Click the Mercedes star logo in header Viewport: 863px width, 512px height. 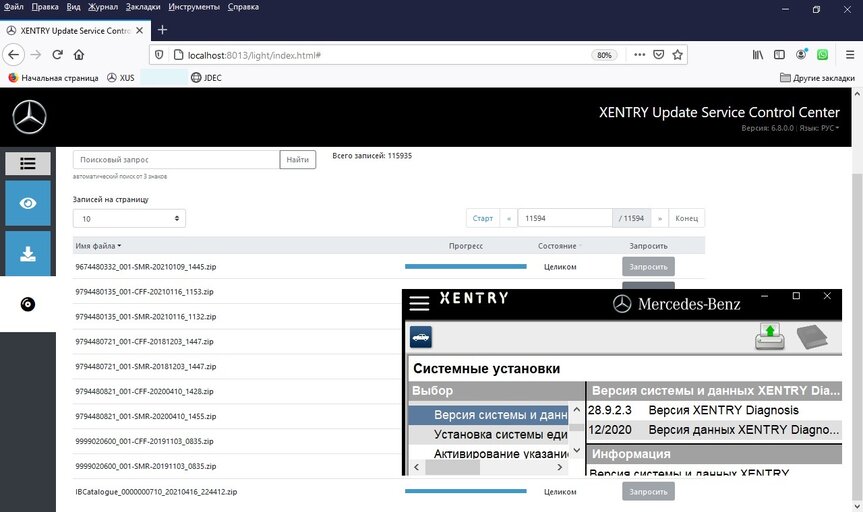(x=29, y=117)
